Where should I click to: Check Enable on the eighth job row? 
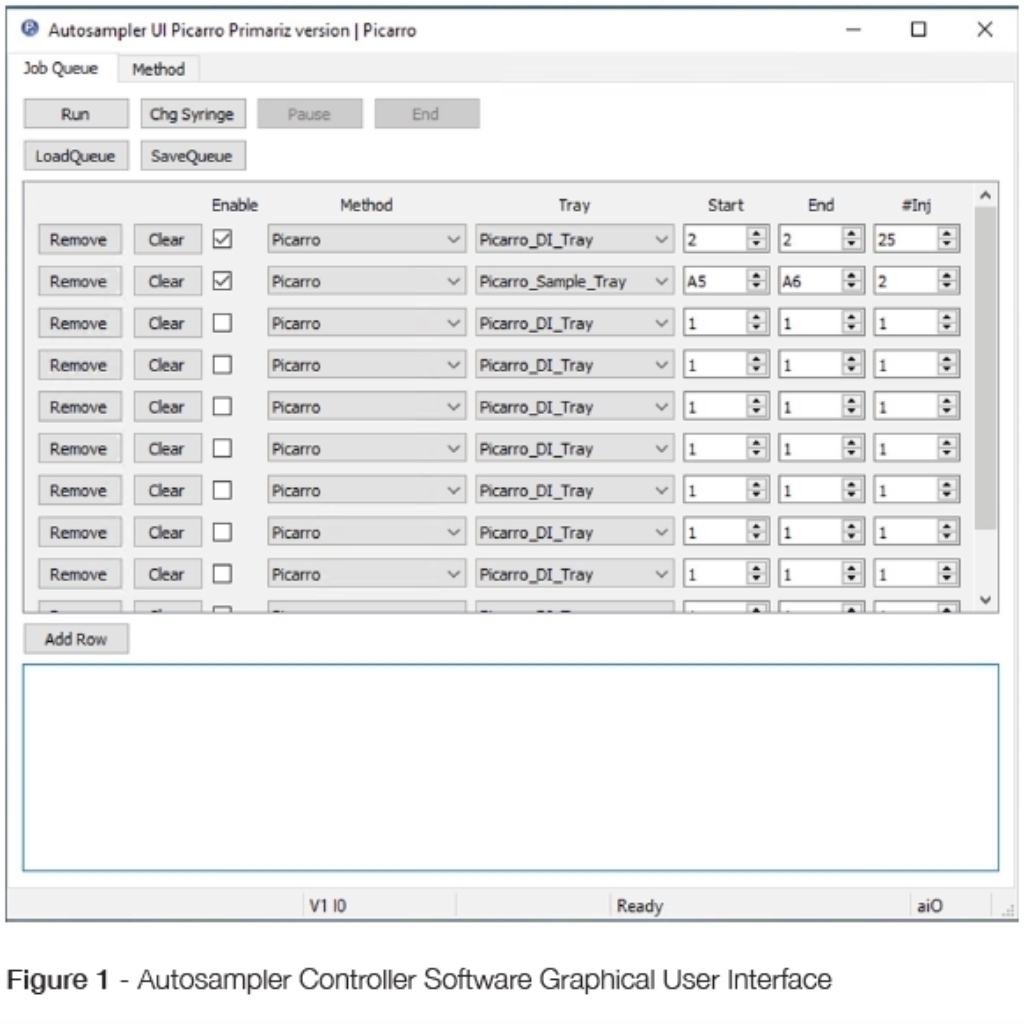coord(222,532)
